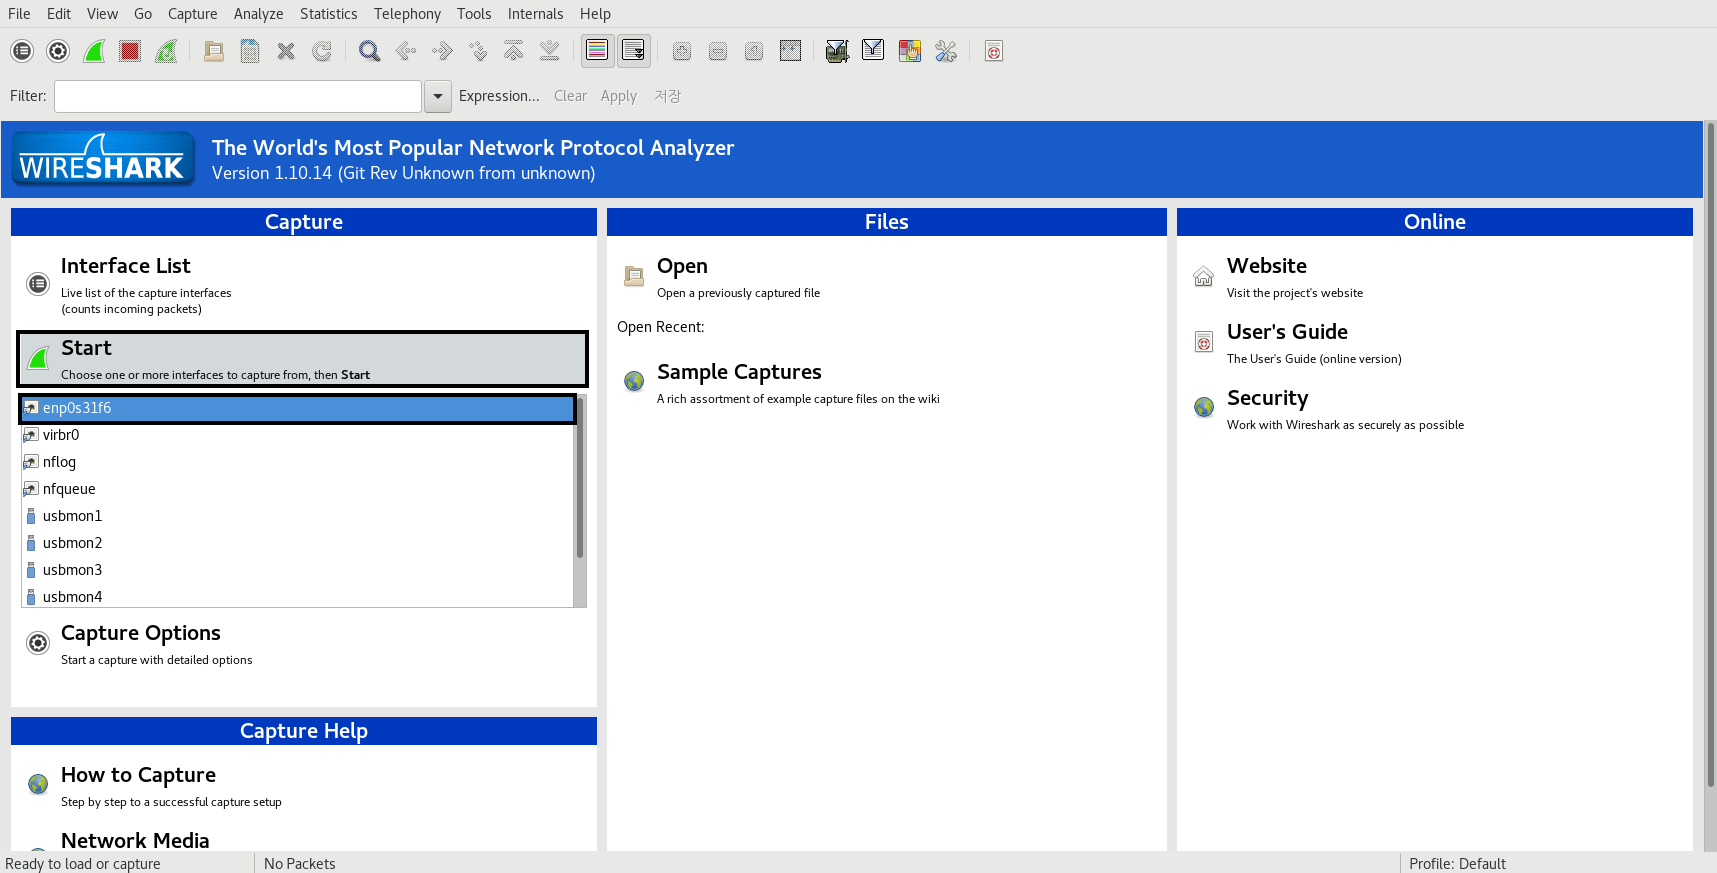Close the capture file with X icon
The image size is (1717, 873).
286,51
